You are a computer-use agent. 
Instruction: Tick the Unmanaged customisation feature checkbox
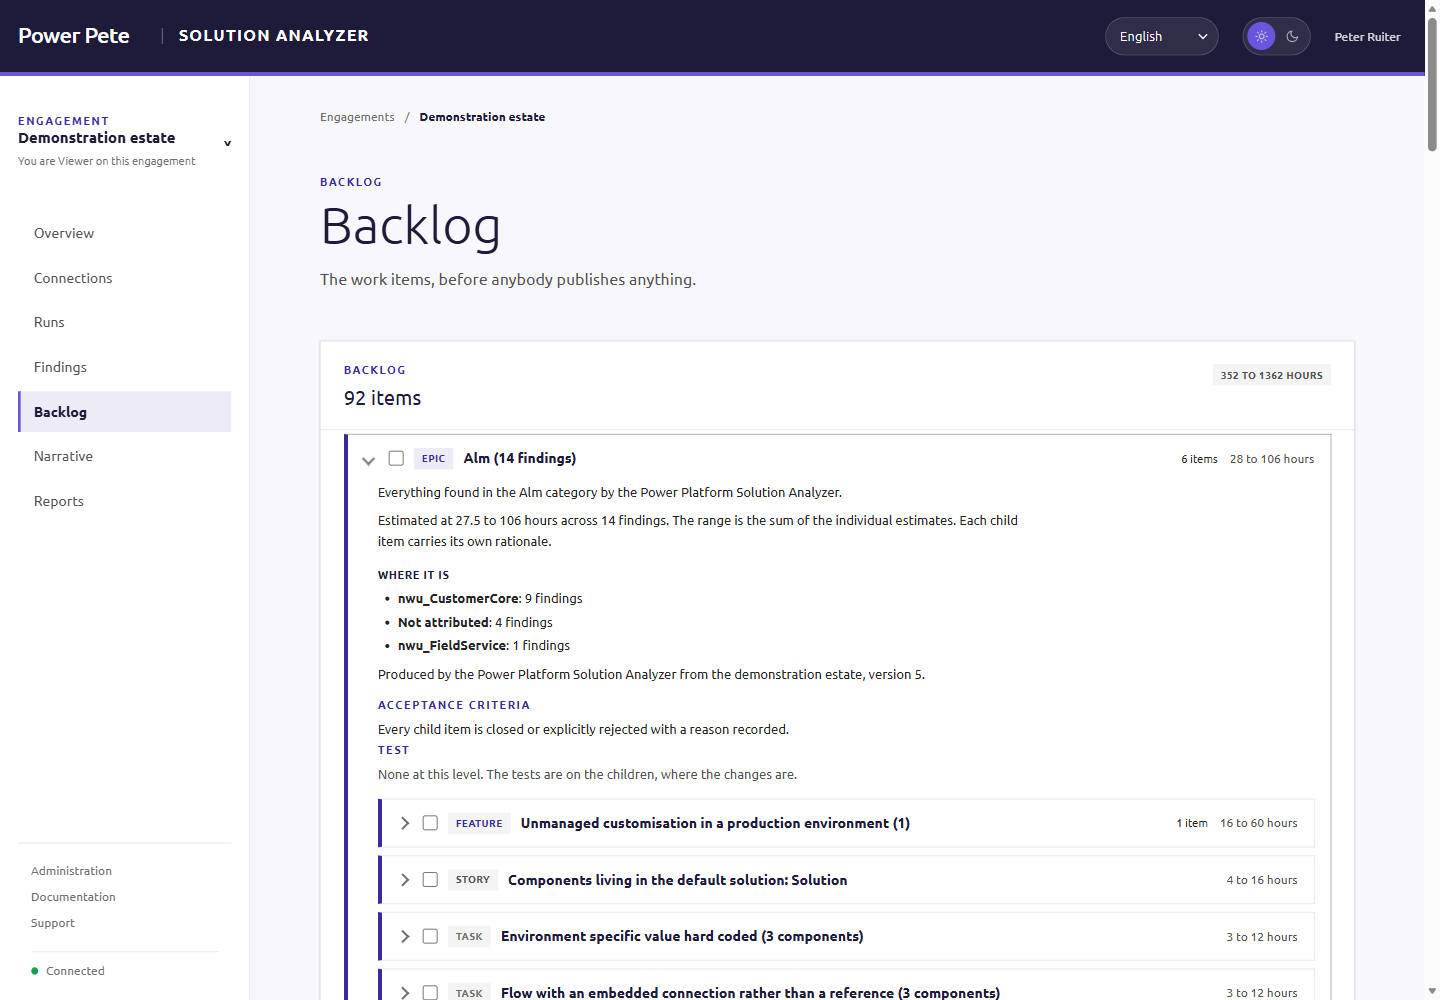click(430, 823)
